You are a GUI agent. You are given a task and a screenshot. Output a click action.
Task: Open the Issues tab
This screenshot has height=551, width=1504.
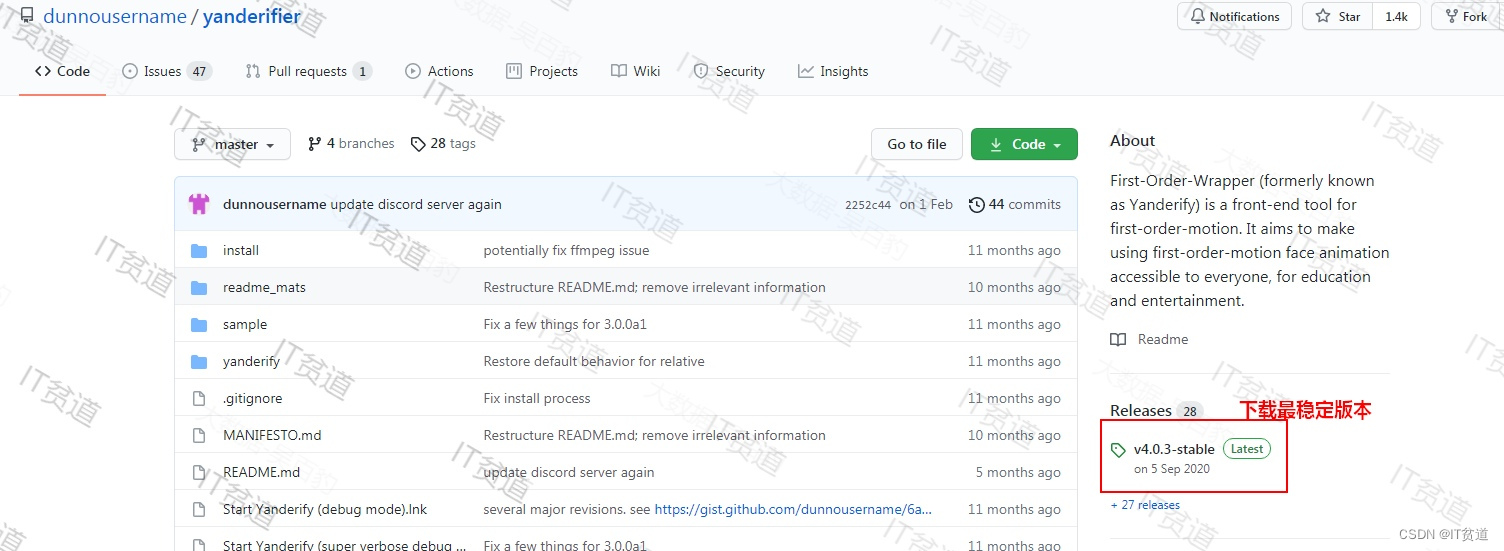point(166,71)
